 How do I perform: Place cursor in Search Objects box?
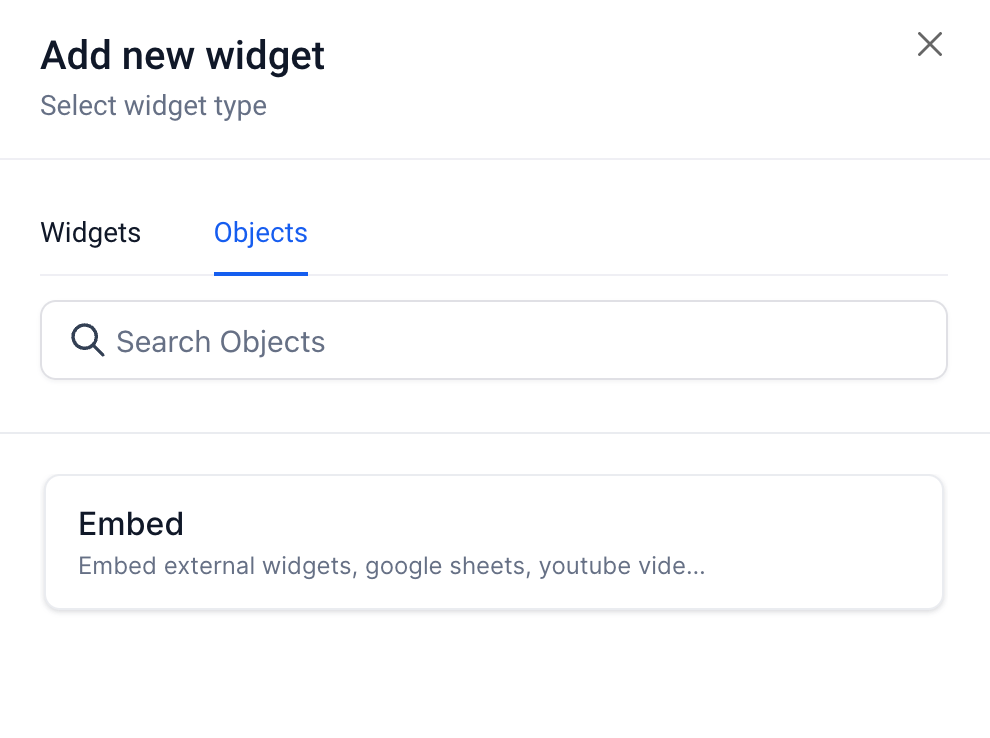(493, 341)
